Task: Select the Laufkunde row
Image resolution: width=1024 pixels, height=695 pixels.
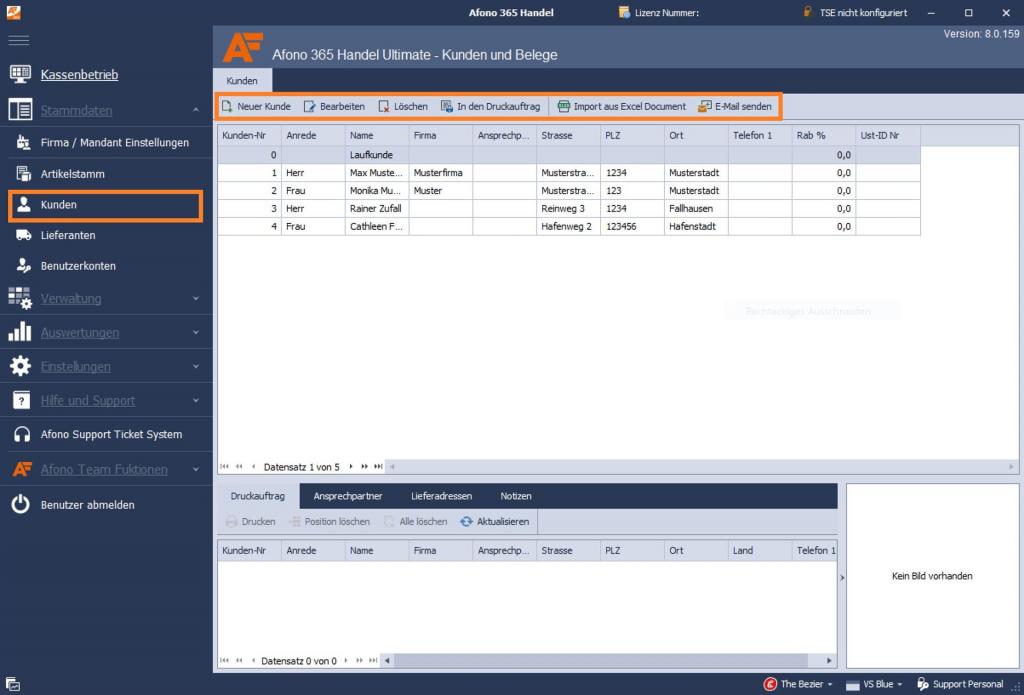Action: coord(569,155)
